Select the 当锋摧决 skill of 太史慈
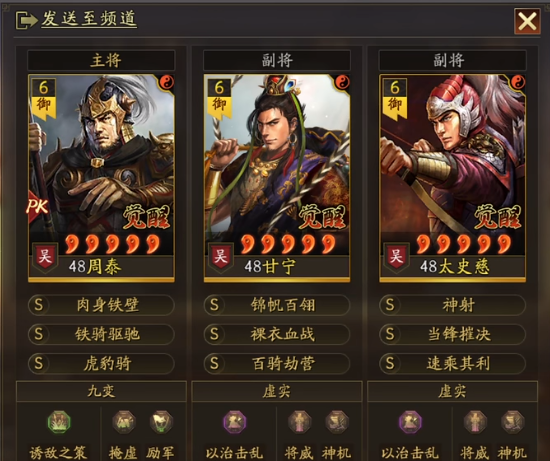 [x=452, y=334]
